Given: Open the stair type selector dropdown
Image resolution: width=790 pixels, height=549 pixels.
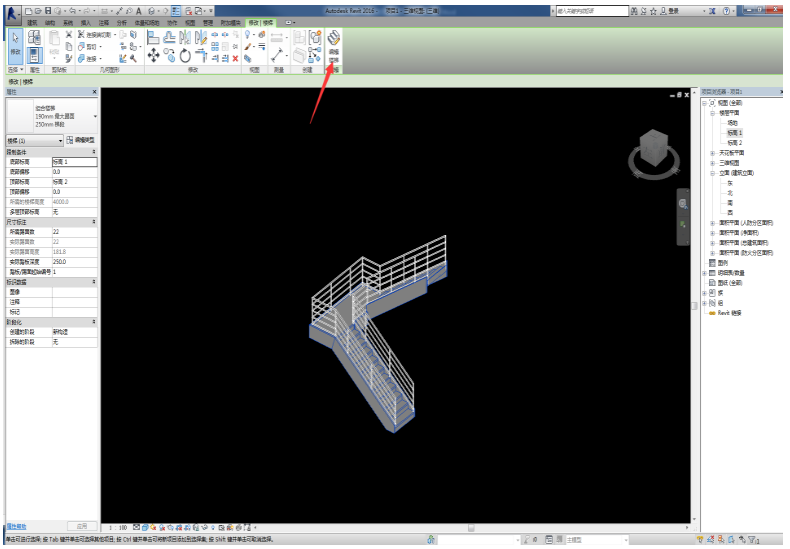Looking at the screenshot, I should (x=94, y=116).
